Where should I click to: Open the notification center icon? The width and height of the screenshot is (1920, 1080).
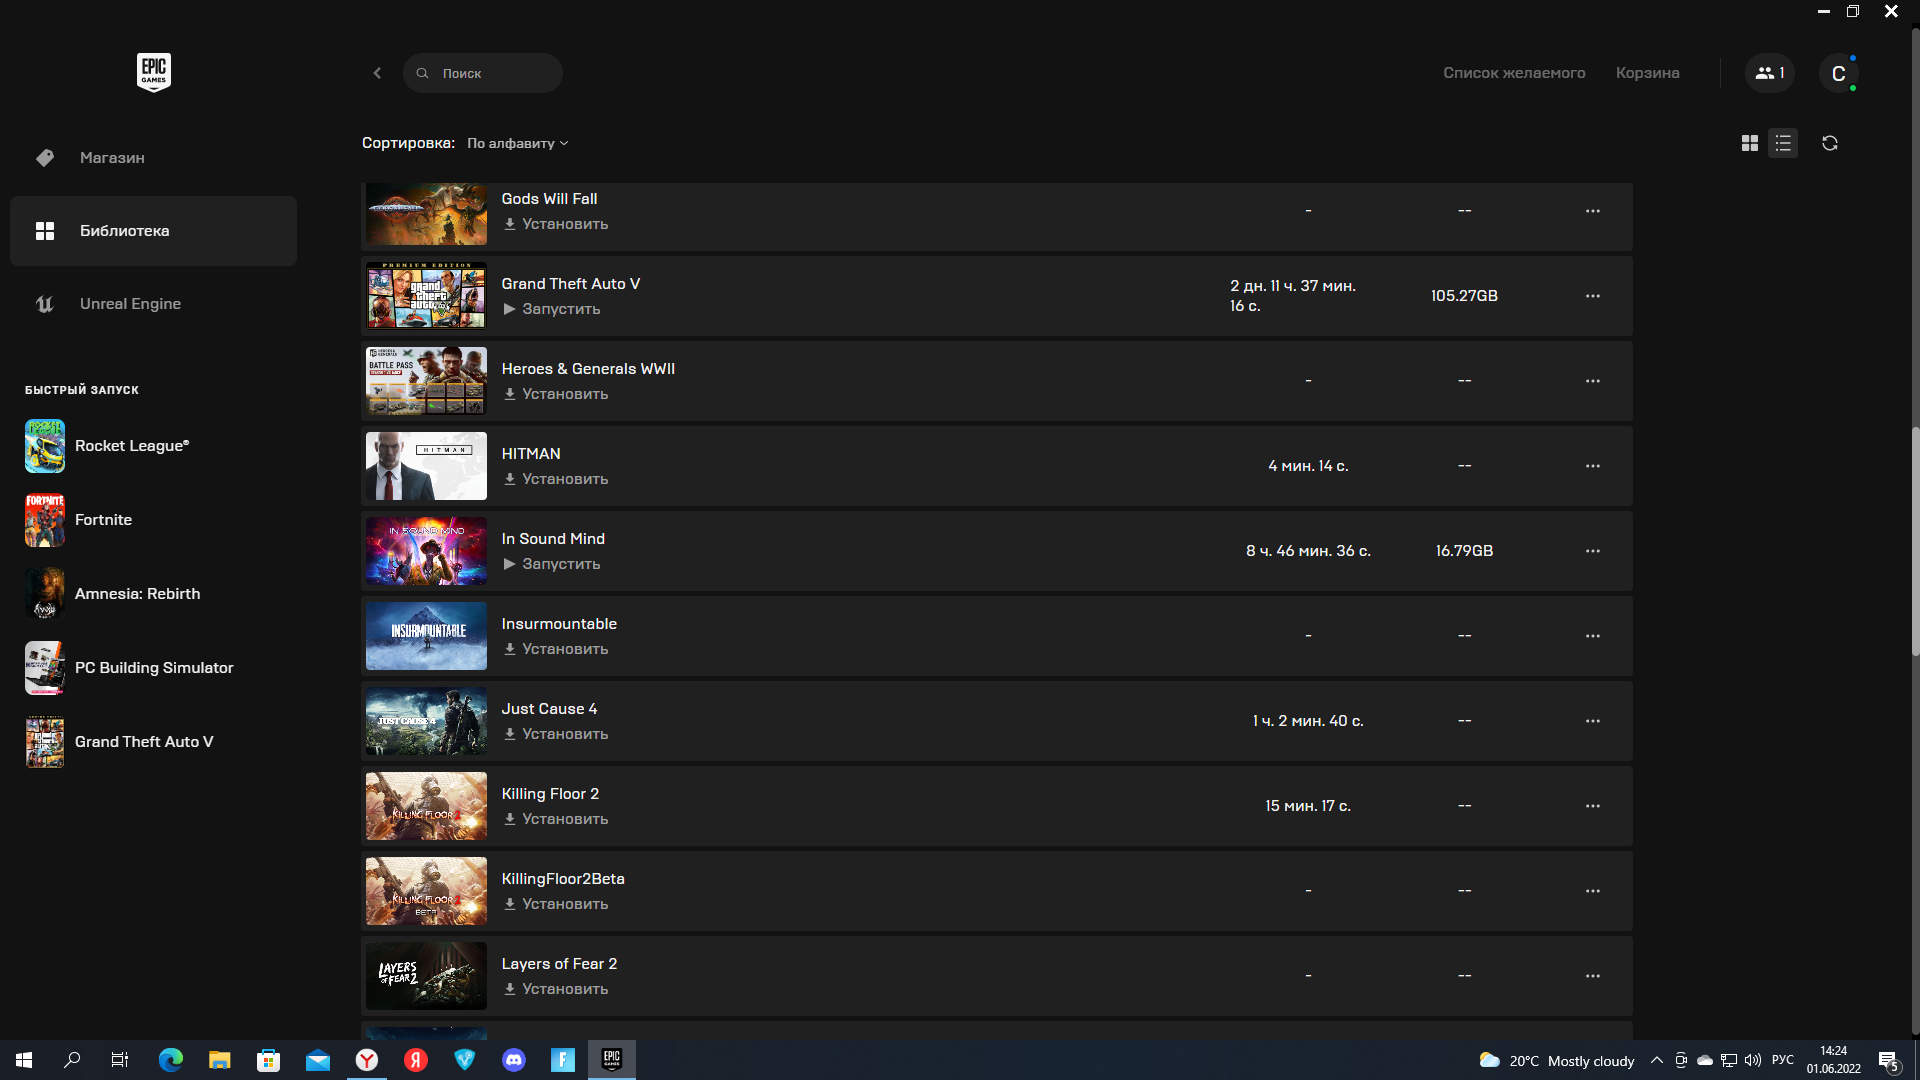(1889, 1061)
